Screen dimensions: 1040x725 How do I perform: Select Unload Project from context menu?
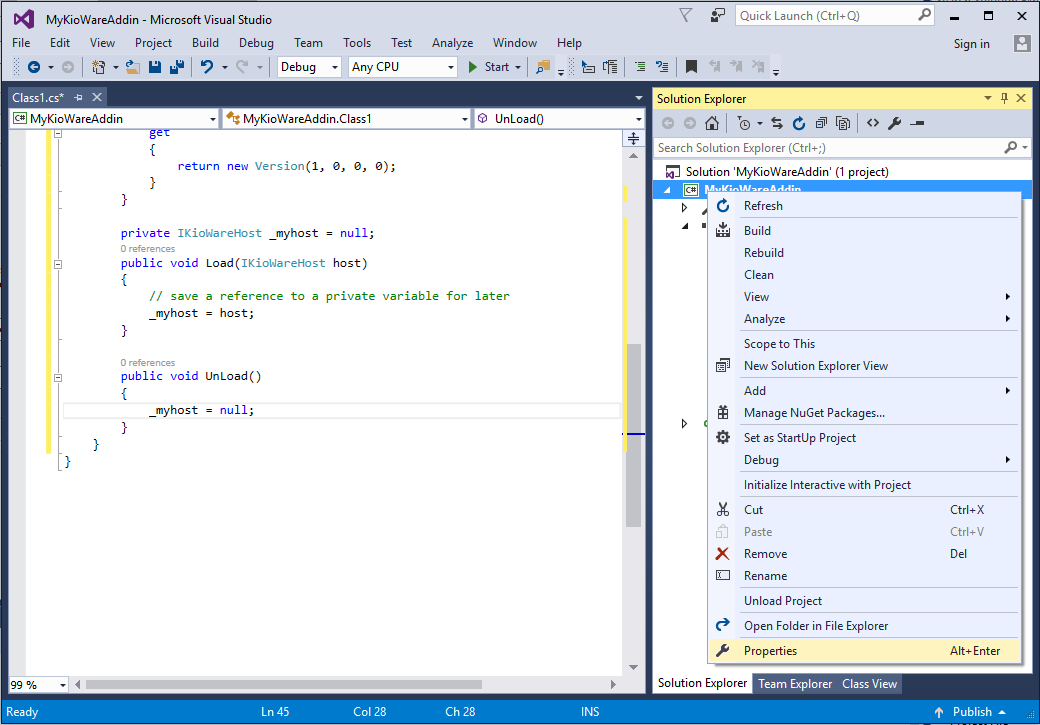click(864, 601)
